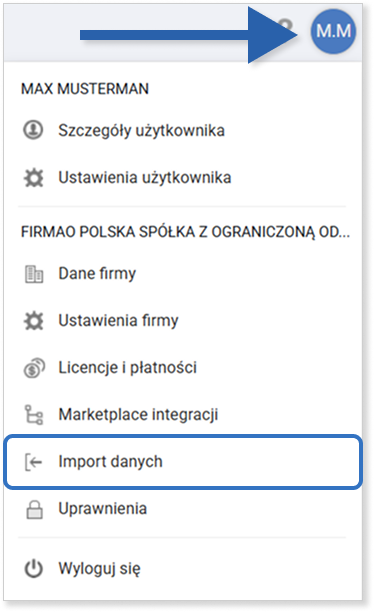
Task: Click the user details person icon
Action: [33, 130]
